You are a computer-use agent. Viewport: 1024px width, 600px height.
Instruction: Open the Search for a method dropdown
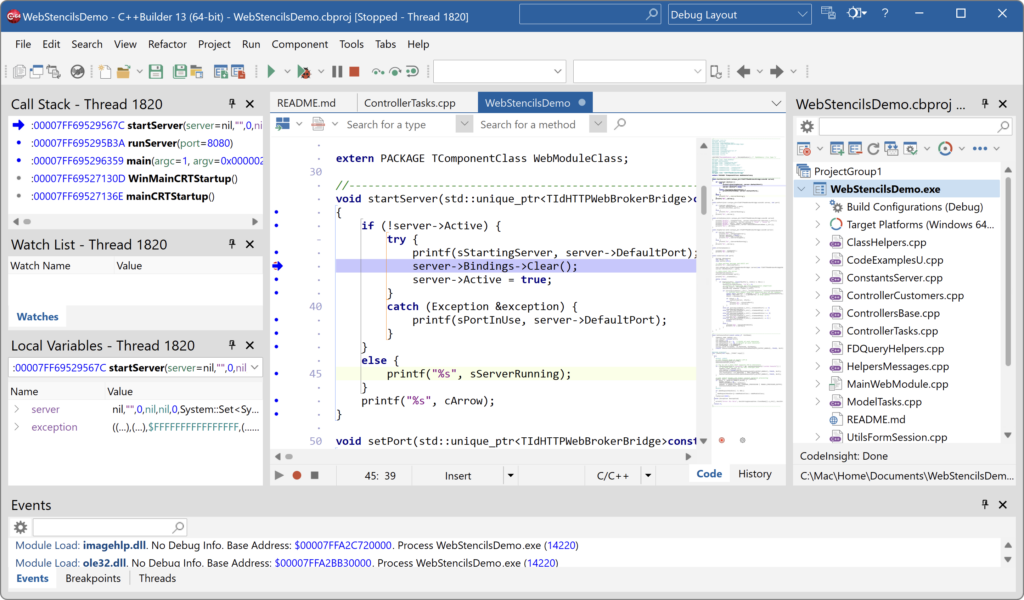tap(598, 124)
